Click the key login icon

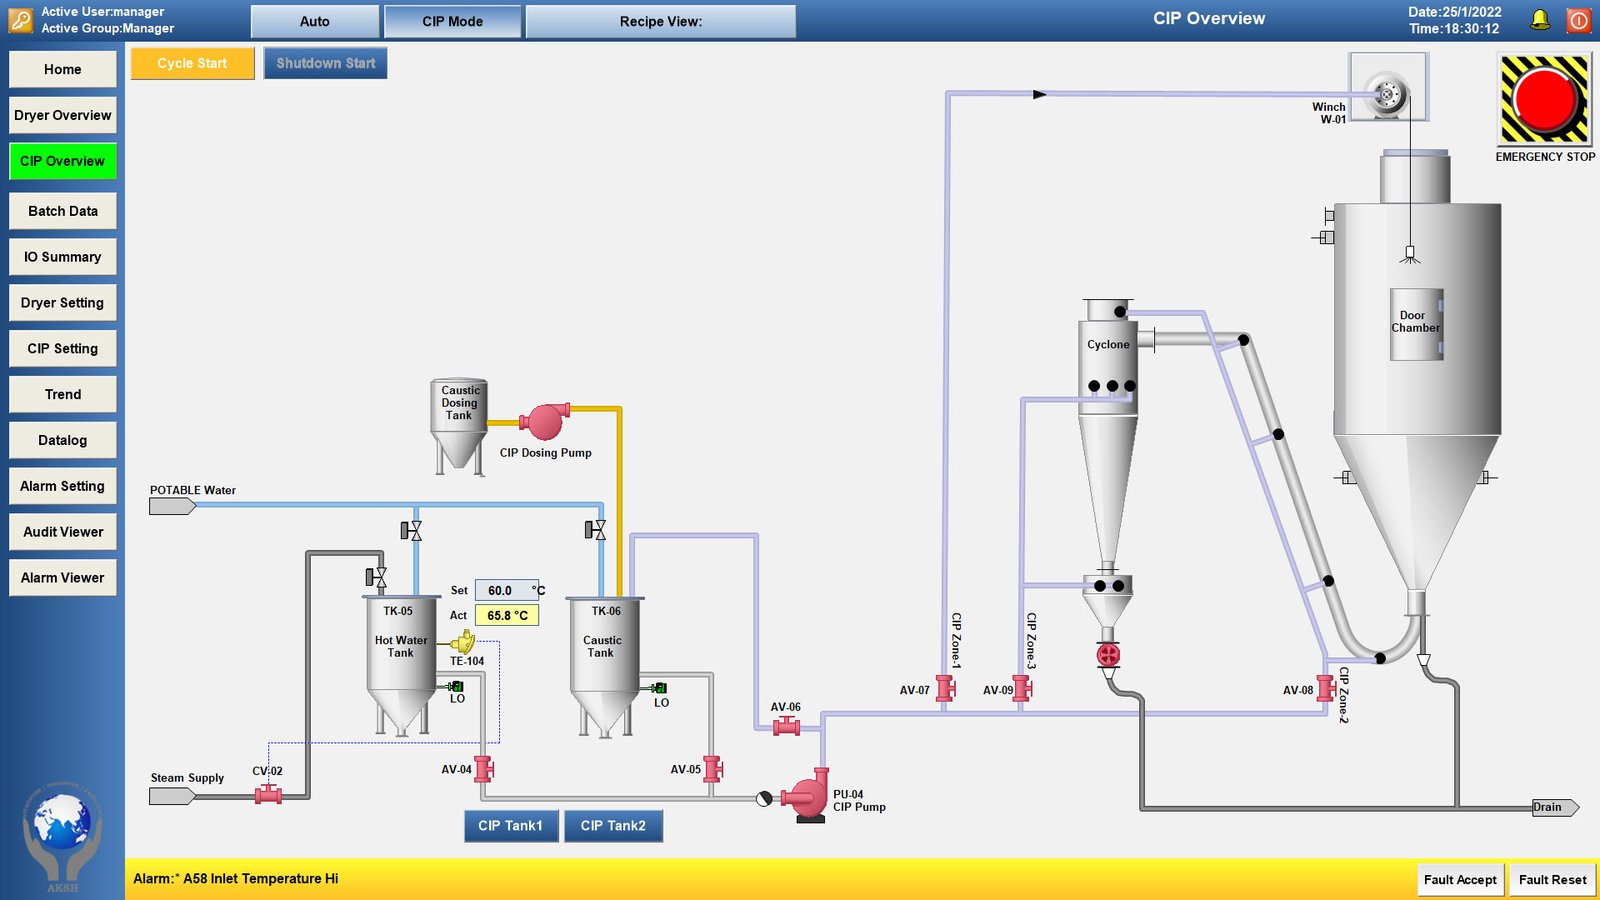coord(20,20)
